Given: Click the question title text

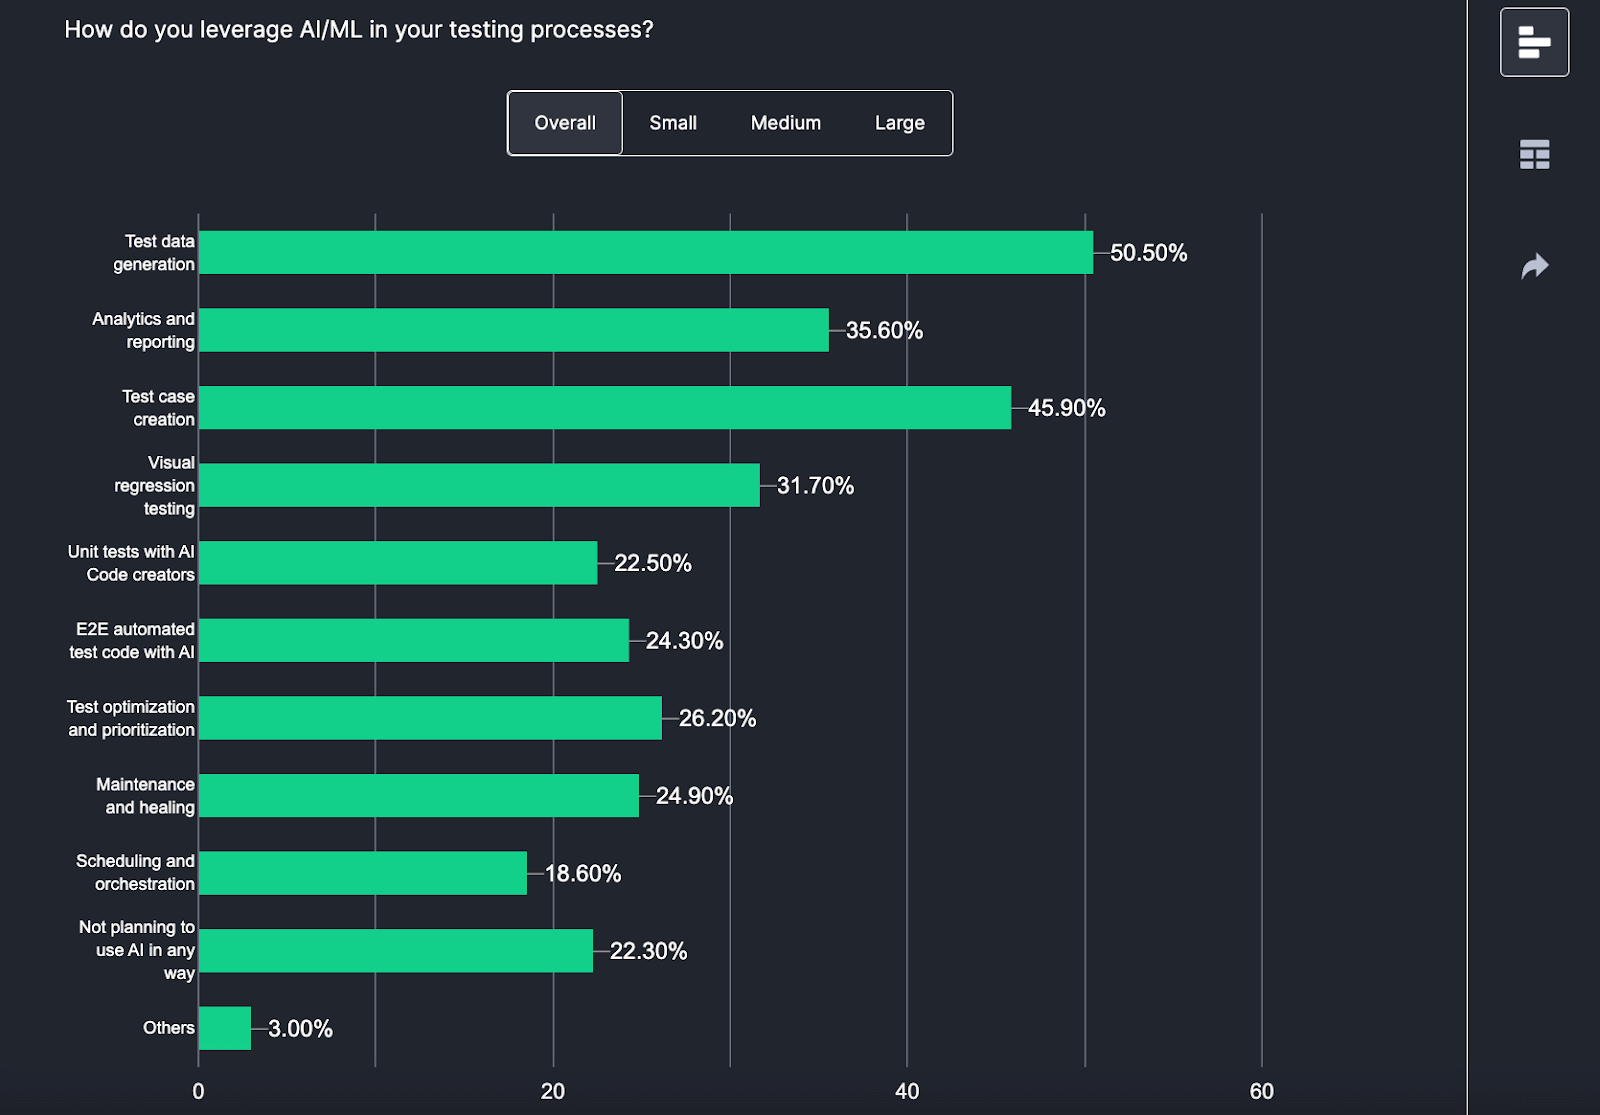Looking at the screenshot, I should [x=358, y=29].
